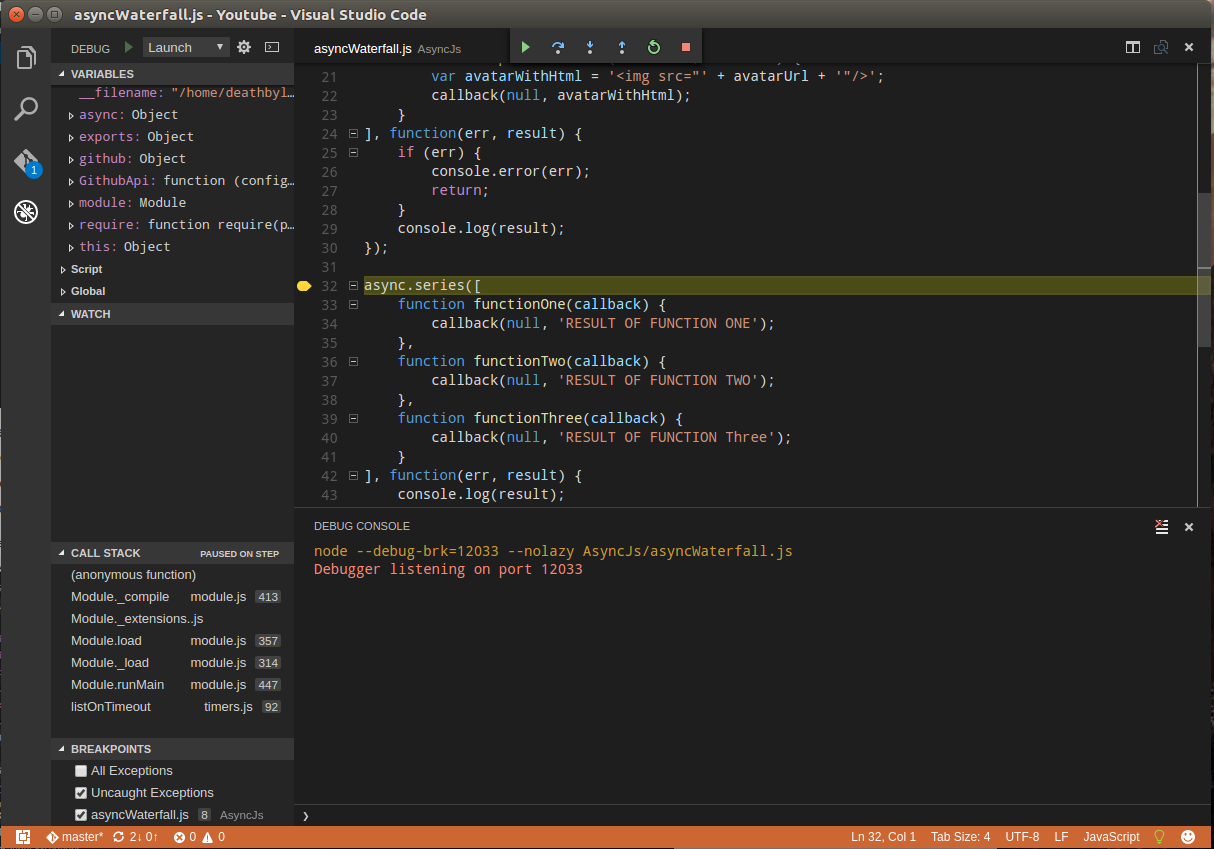Select Module.load stack frame
The image size is (1214, 849).
click(x=172, y=641)
